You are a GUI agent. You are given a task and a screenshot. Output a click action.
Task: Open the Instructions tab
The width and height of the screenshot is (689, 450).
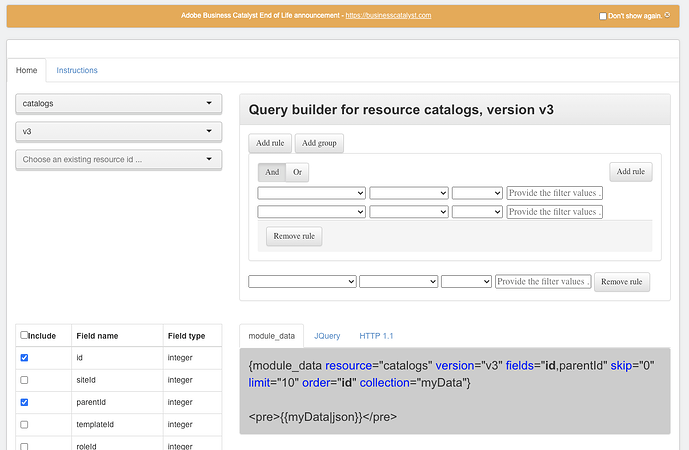77,70
